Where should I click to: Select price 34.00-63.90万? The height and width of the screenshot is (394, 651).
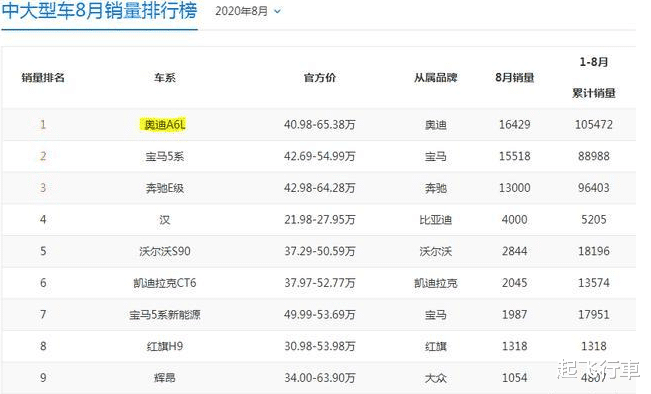pos(320,378)
